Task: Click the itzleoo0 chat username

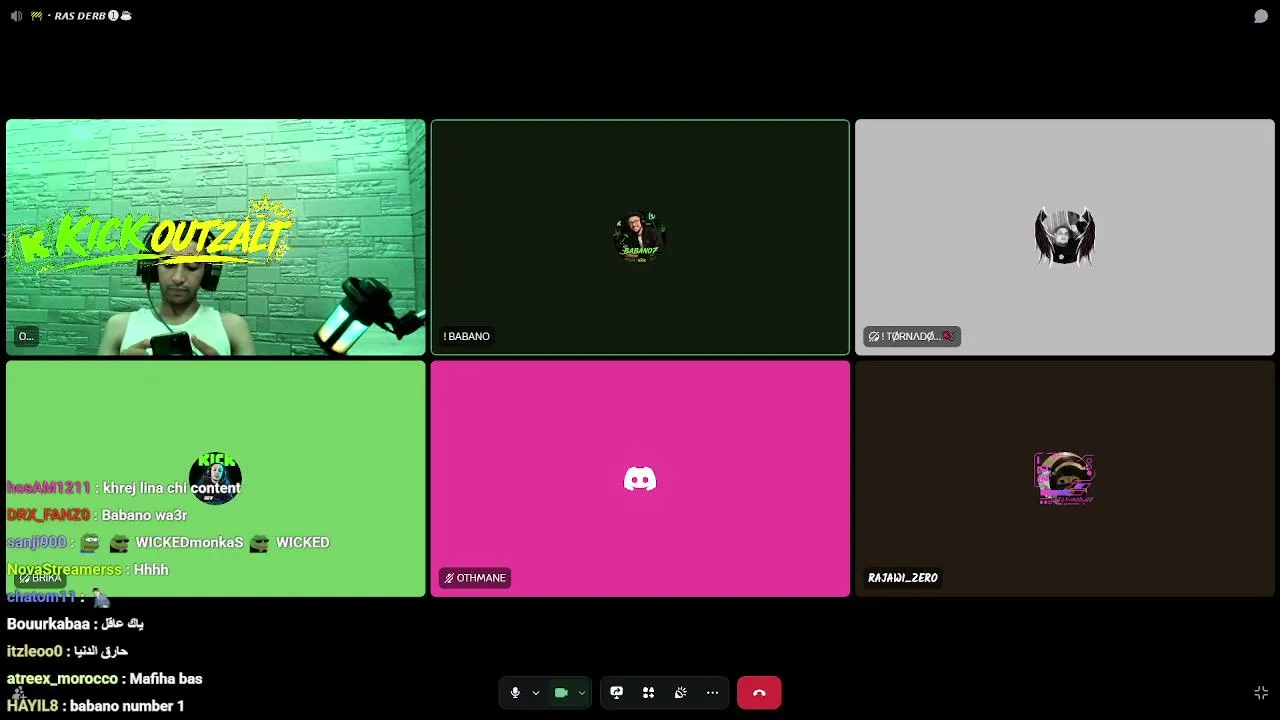Action: [34, 651]
